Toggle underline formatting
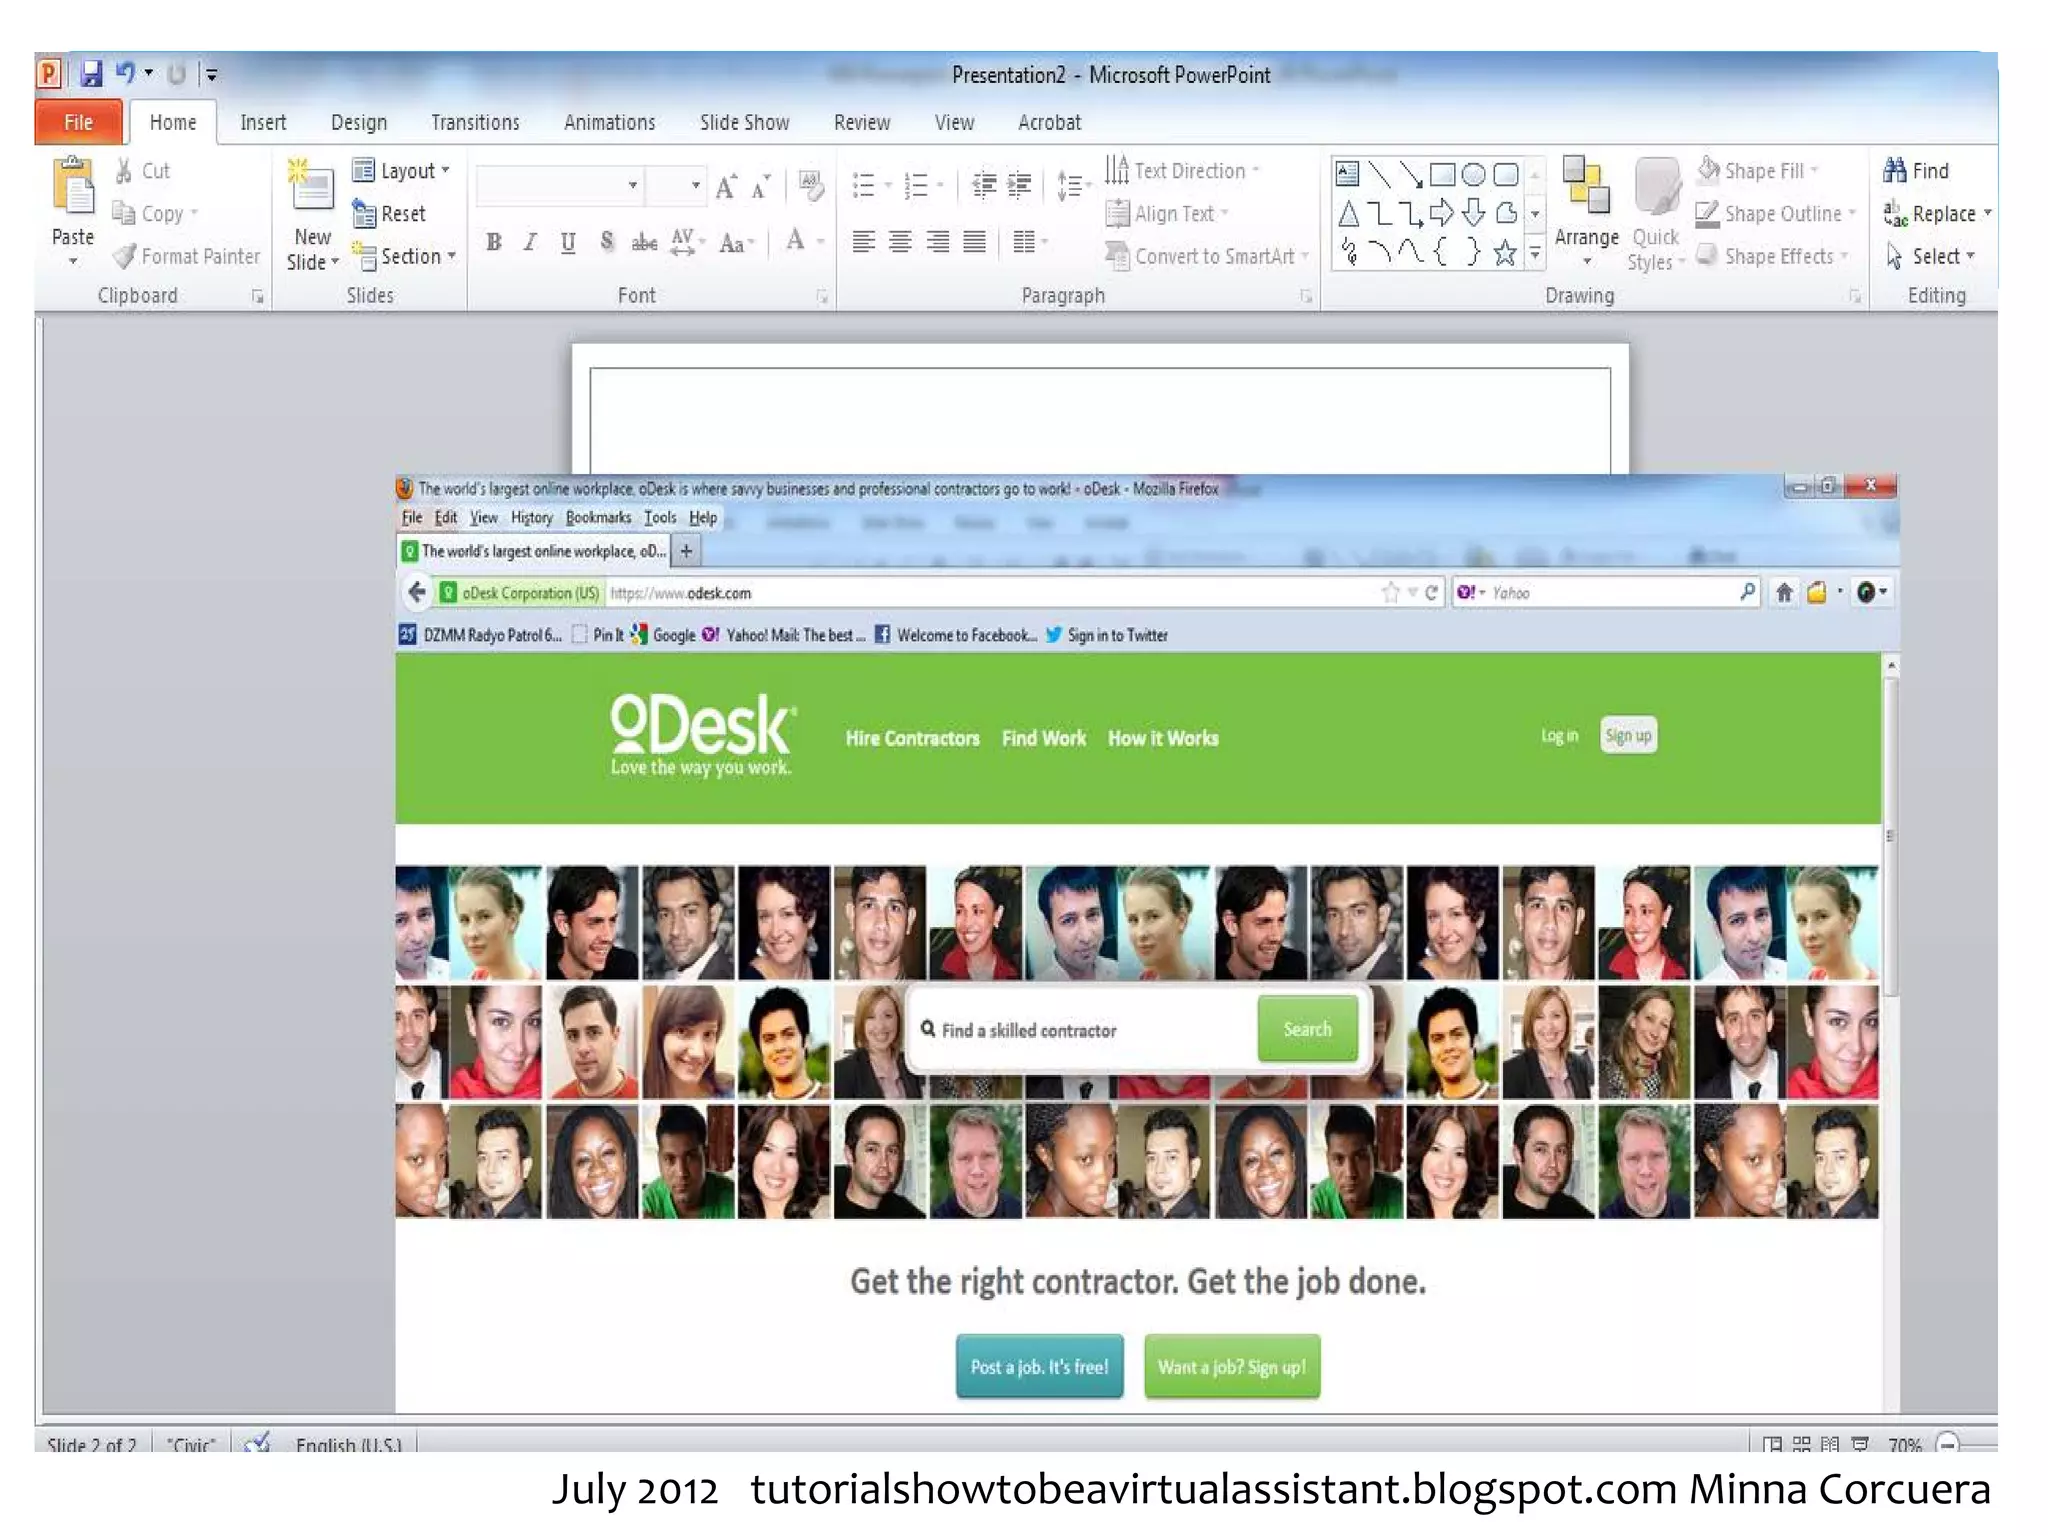This screenshot has height=1536, width=2048. pyautogui.click(x=568, y=242)
